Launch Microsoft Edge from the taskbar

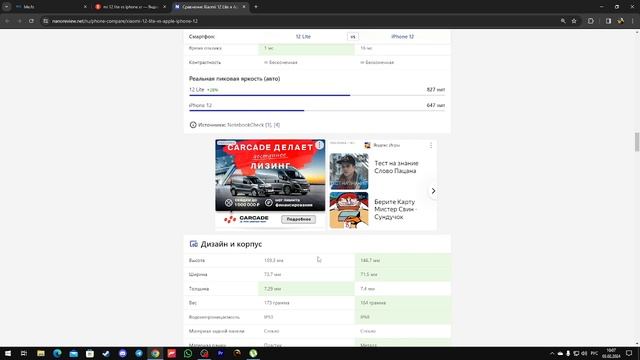click(x=57, y=353)
